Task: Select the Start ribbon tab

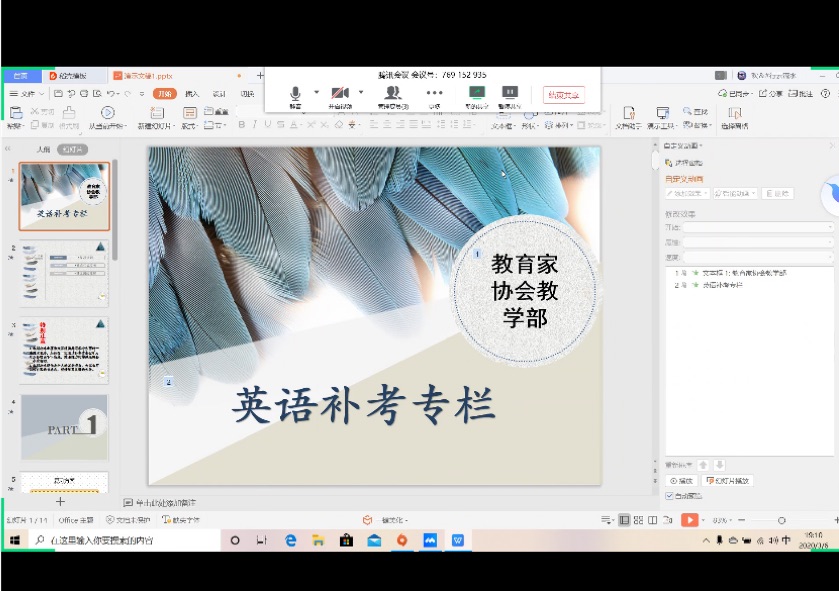Action: point(164,94)
